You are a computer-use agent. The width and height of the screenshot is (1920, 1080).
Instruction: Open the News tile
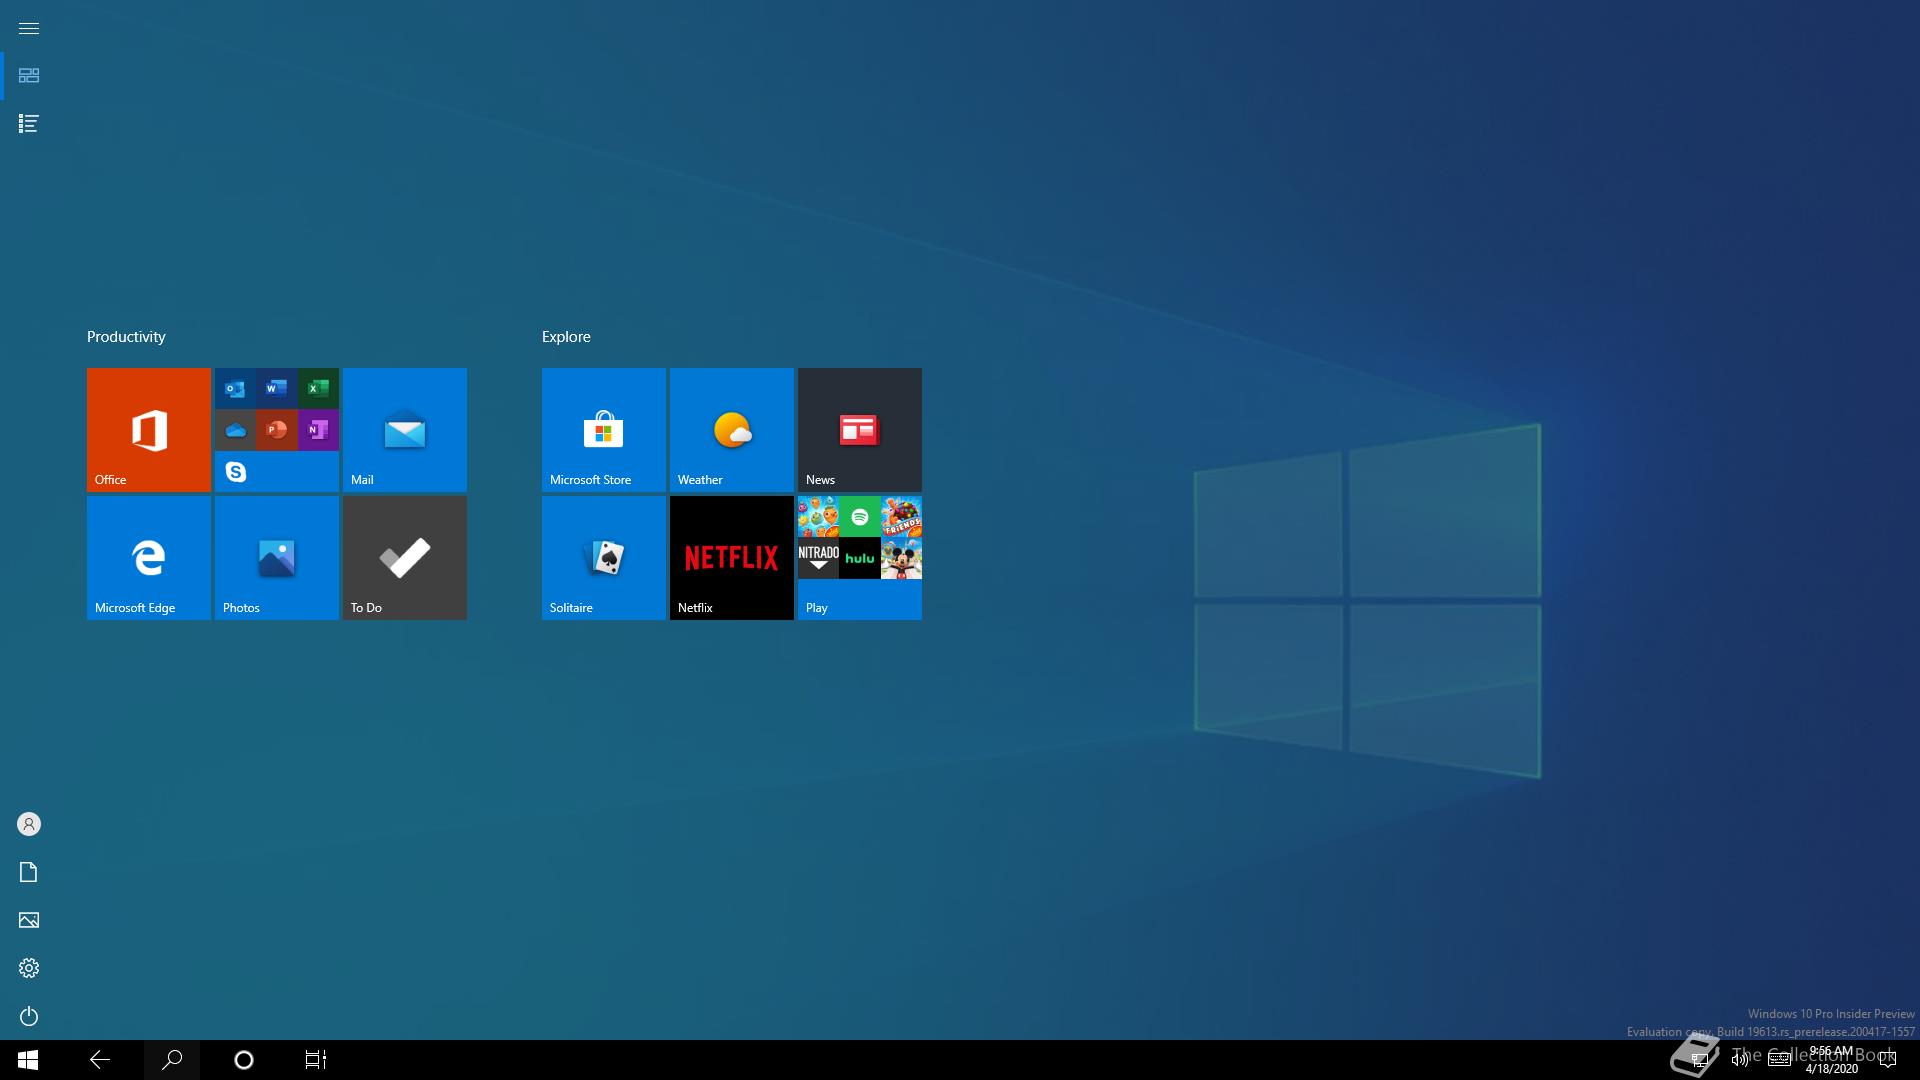tap(860, 430)
